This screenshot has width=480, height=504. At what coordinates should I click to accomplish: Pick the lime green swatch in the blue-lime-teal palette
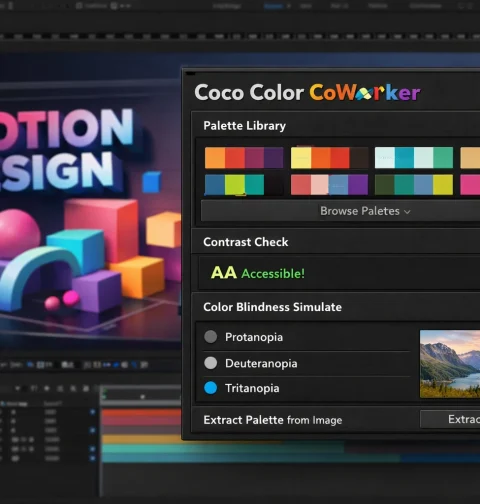[x=235, y=185]
